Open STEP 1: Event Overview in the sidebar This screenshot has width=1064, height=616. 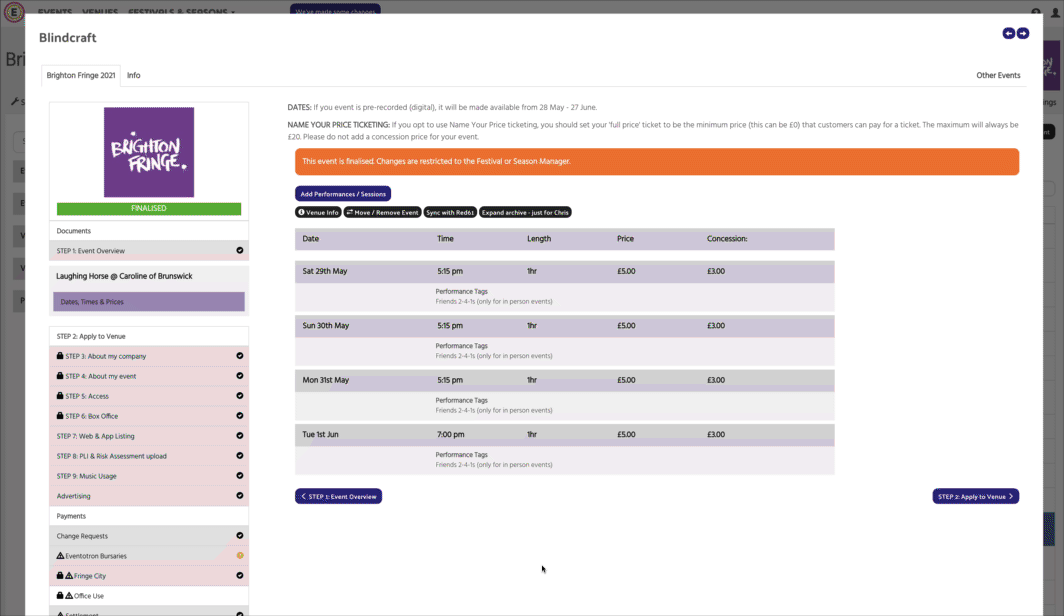click(149, 250)
